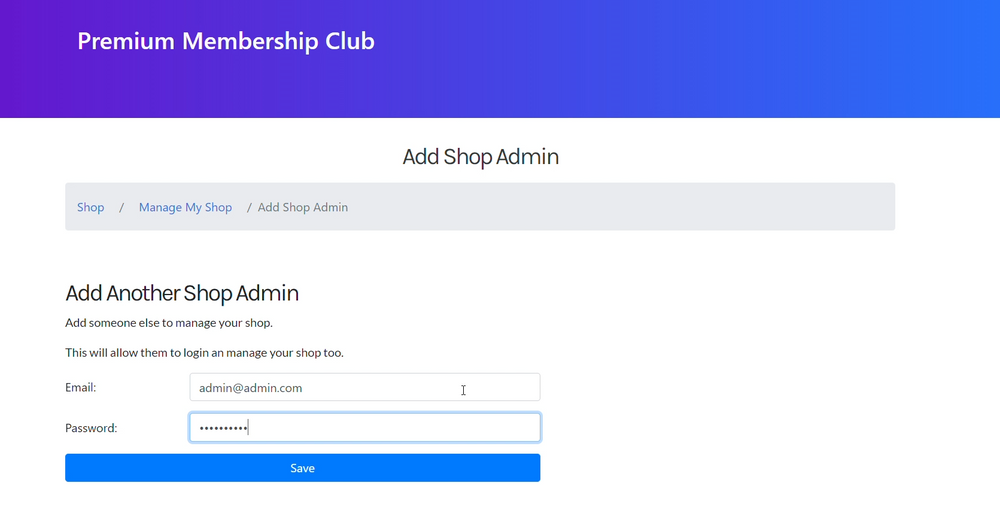
Task: Go to the Shop breadcrumb link
Action: coord(91,207)
